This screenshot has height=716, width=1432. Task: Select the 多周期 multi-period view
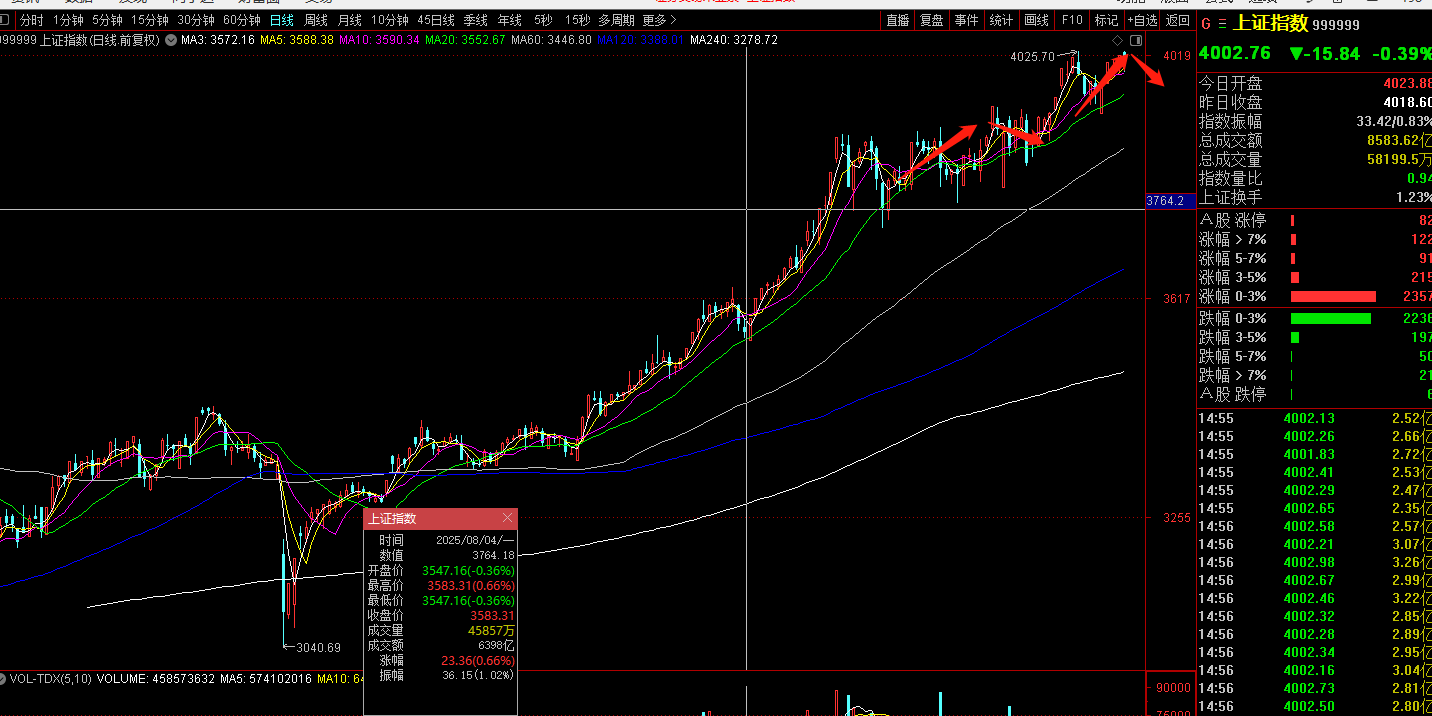[617, 20]
